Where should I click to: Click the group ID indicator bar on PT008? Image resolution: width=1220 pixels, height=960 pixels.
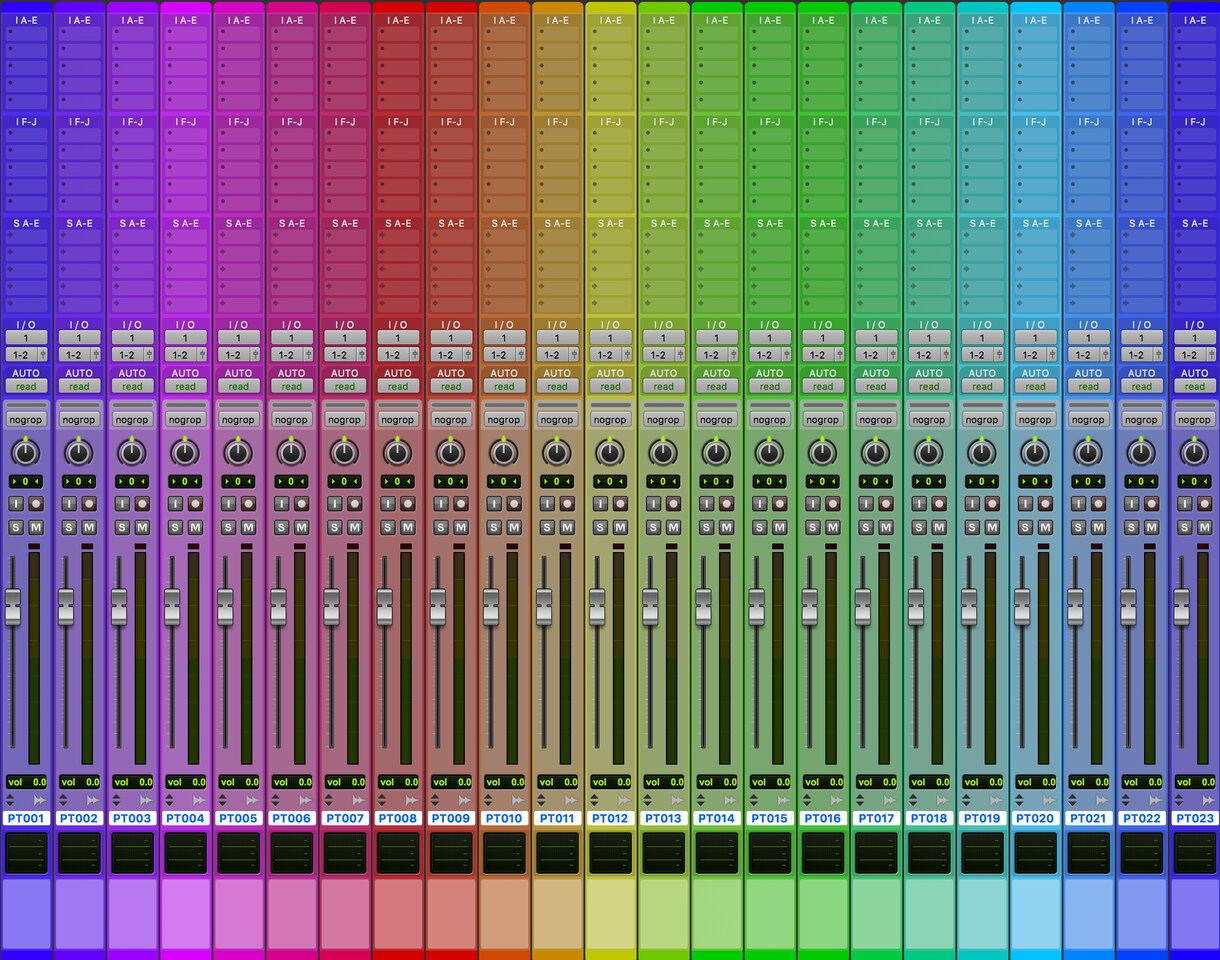(398, 405)
